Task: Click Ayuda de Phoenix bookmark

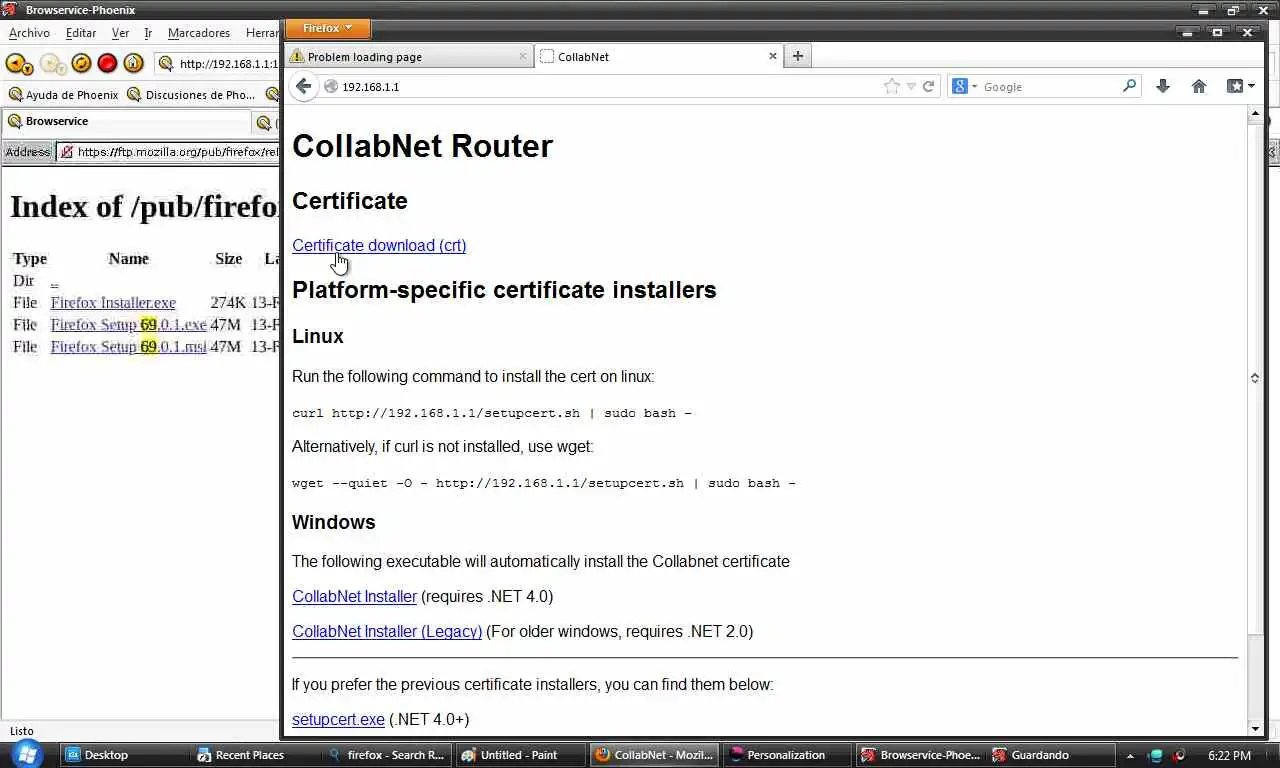Action: [x=63, y=95]
